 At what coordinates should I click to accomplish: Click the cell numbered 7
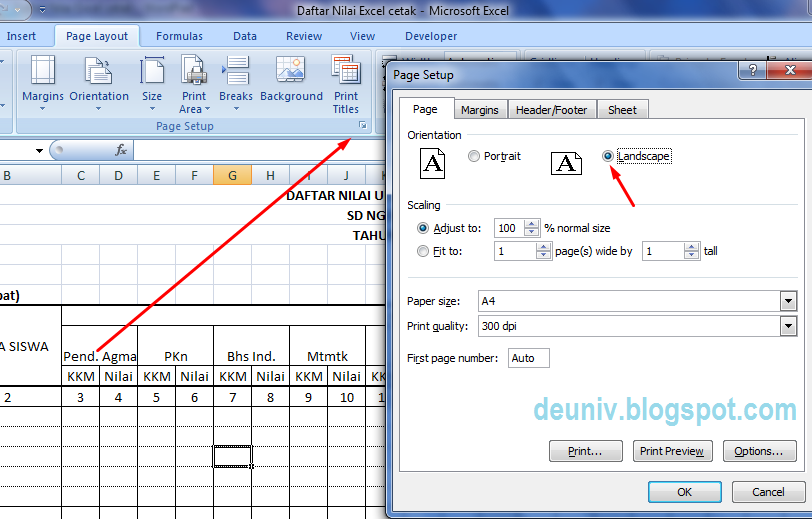(233, 397)
